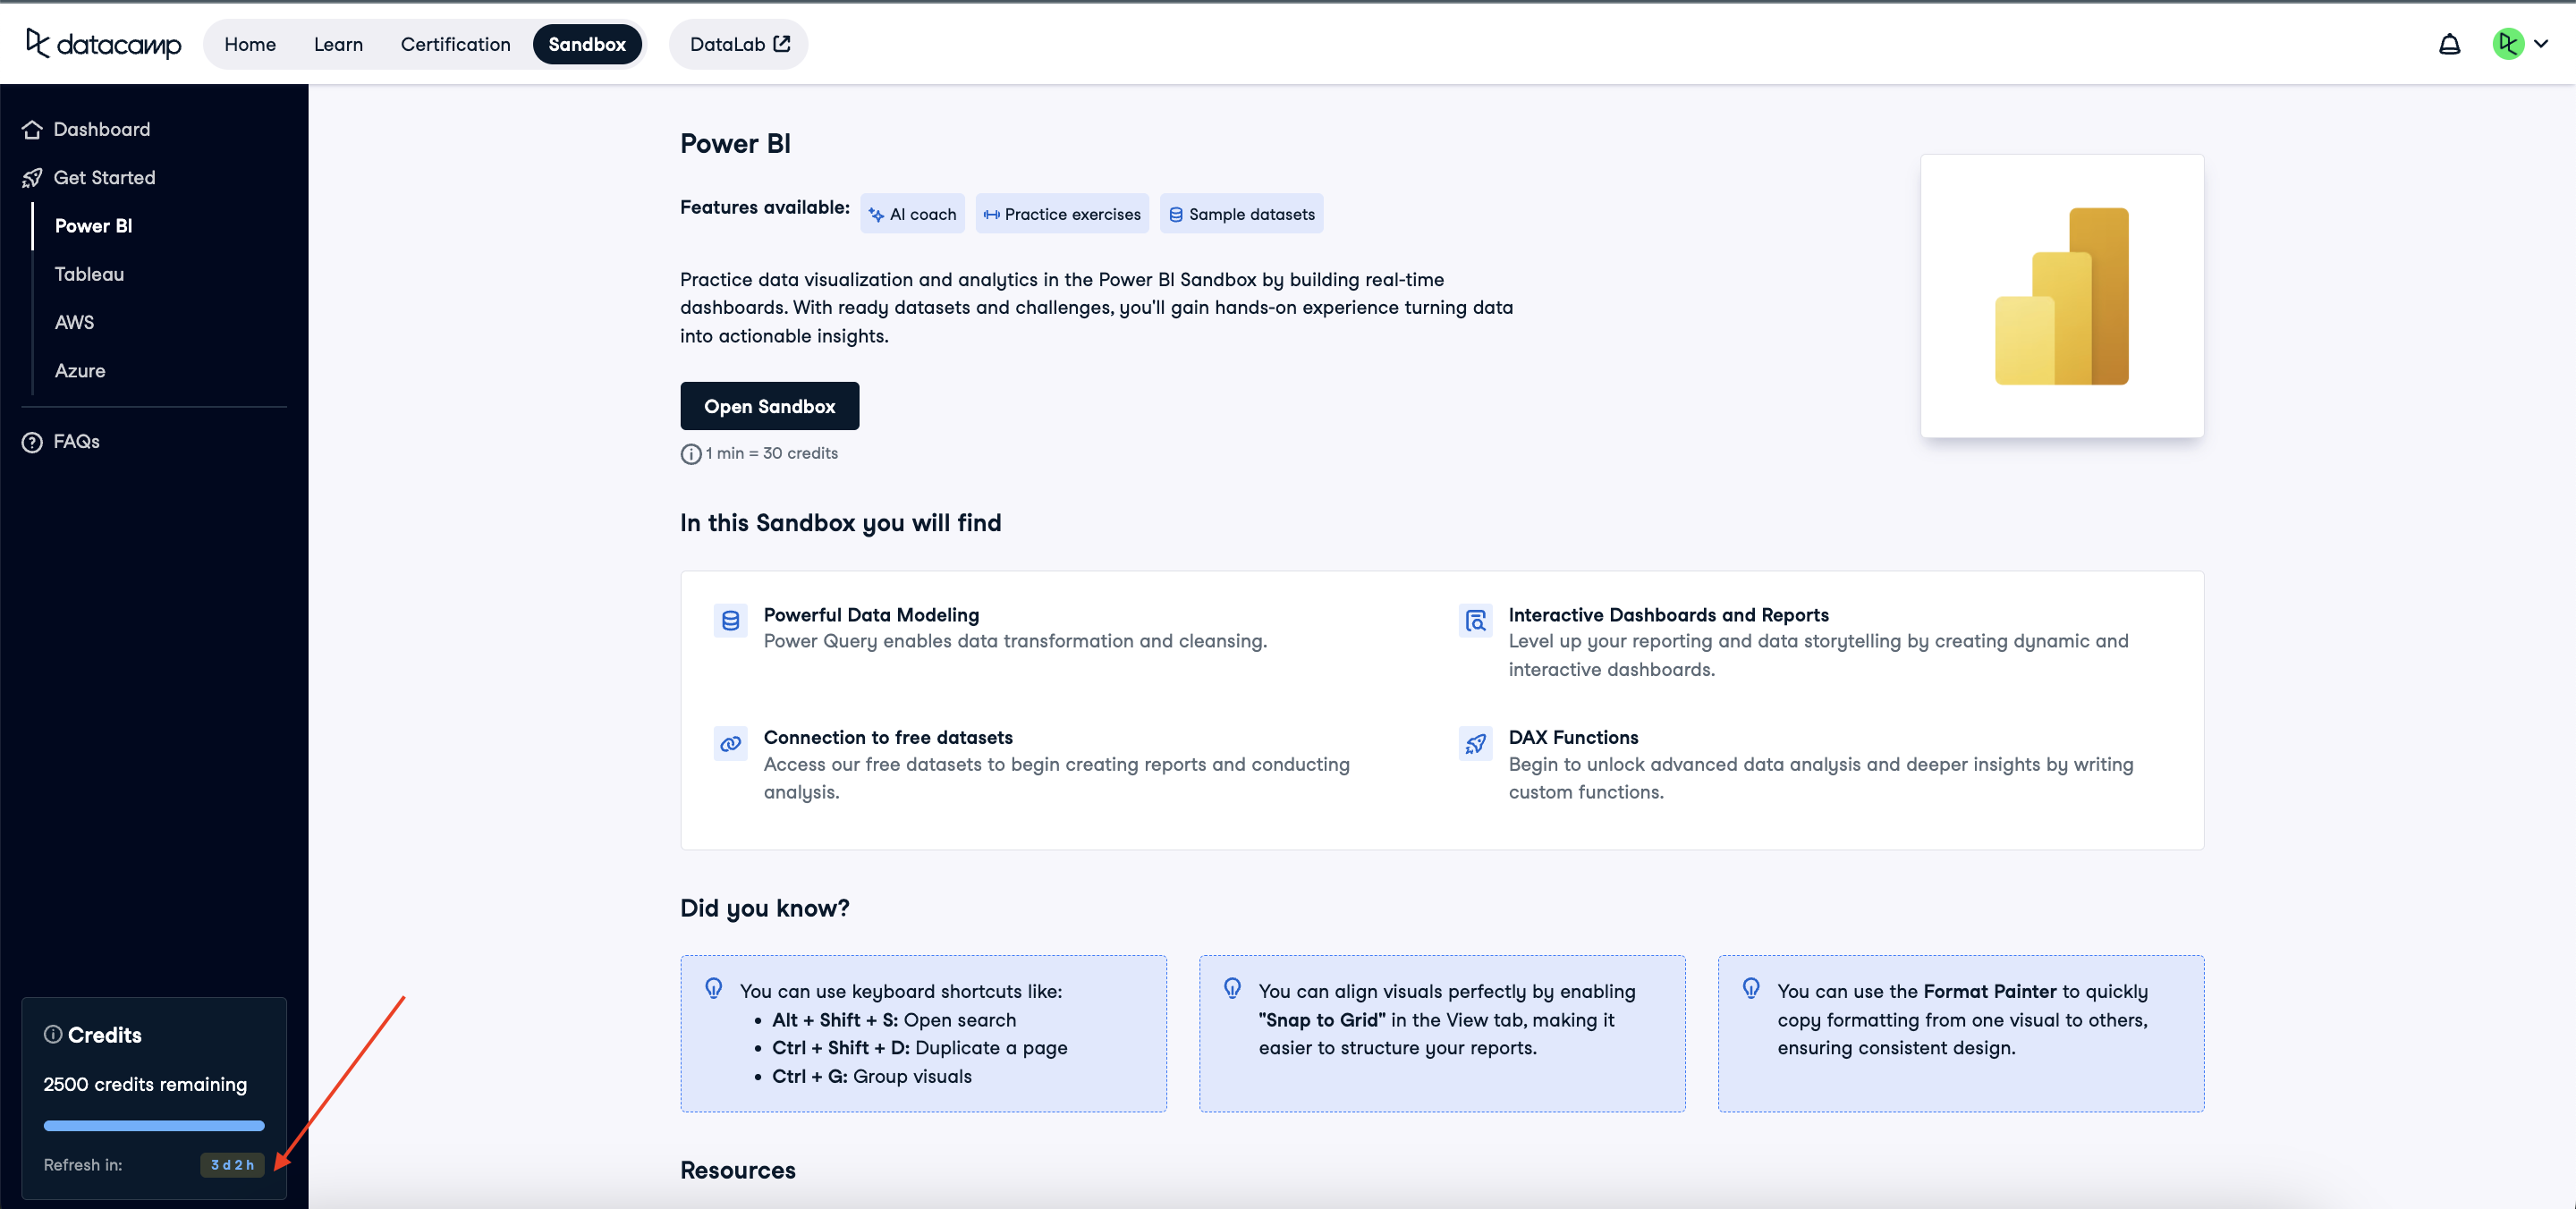Click the Powerful Data Modeling icon
The width and height of the screenshot is (2576, 1209).
(x=731, y=620)
